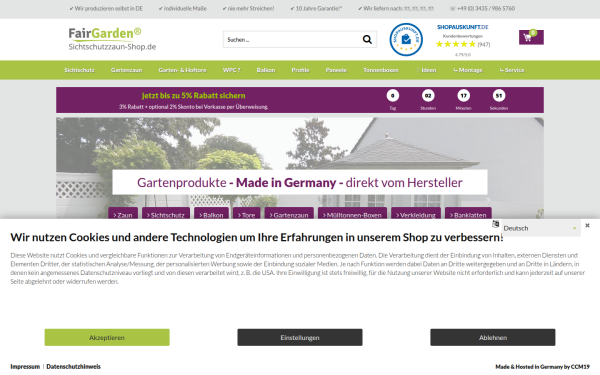Open the Sichtschutz menu
The height and width of the screenshot is (375, 600).
click(x=79, y=70)
